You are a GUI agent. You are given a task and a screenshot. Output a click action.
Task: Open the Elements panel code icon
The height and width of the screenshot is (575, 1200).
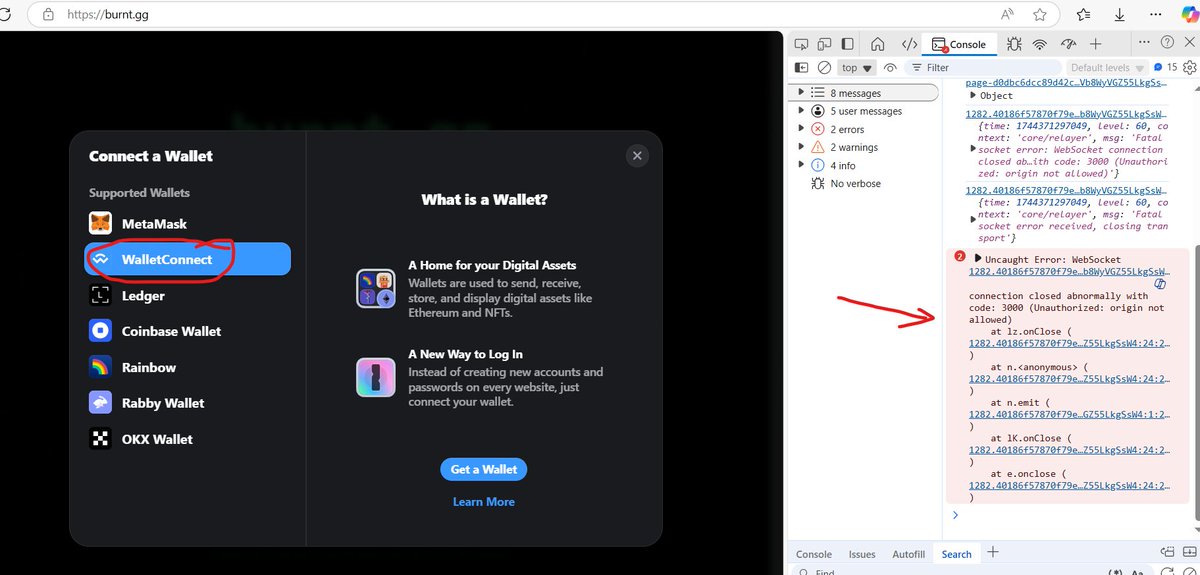click(x=909, y=44)
